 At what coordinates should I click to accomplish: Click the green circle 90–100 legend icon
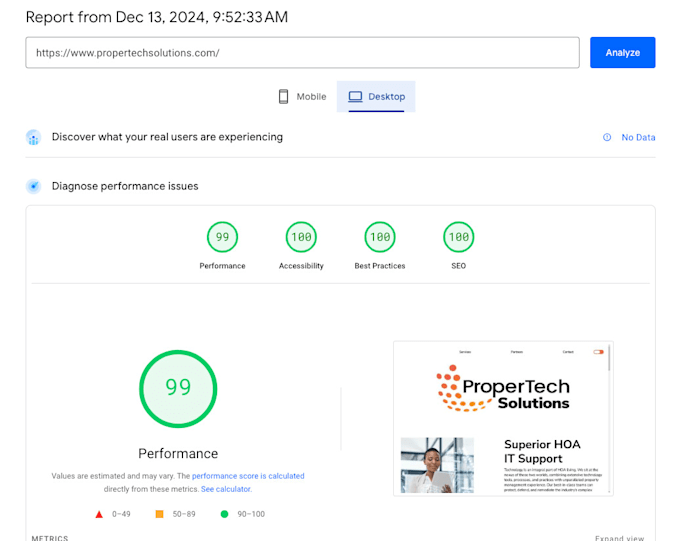(224, 514)
